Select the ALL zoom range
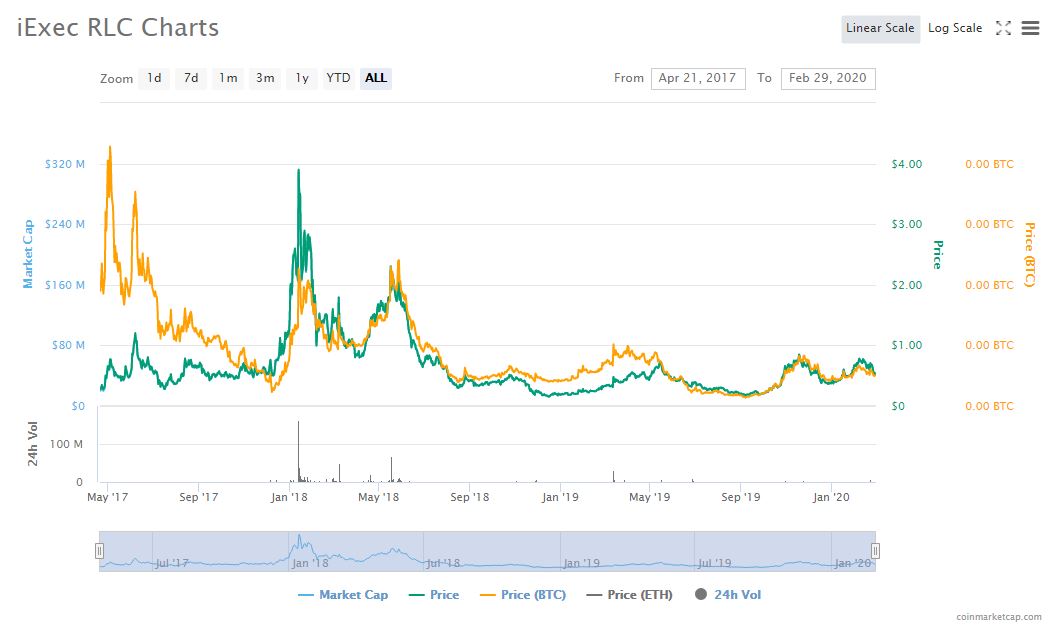 point(376,78)
